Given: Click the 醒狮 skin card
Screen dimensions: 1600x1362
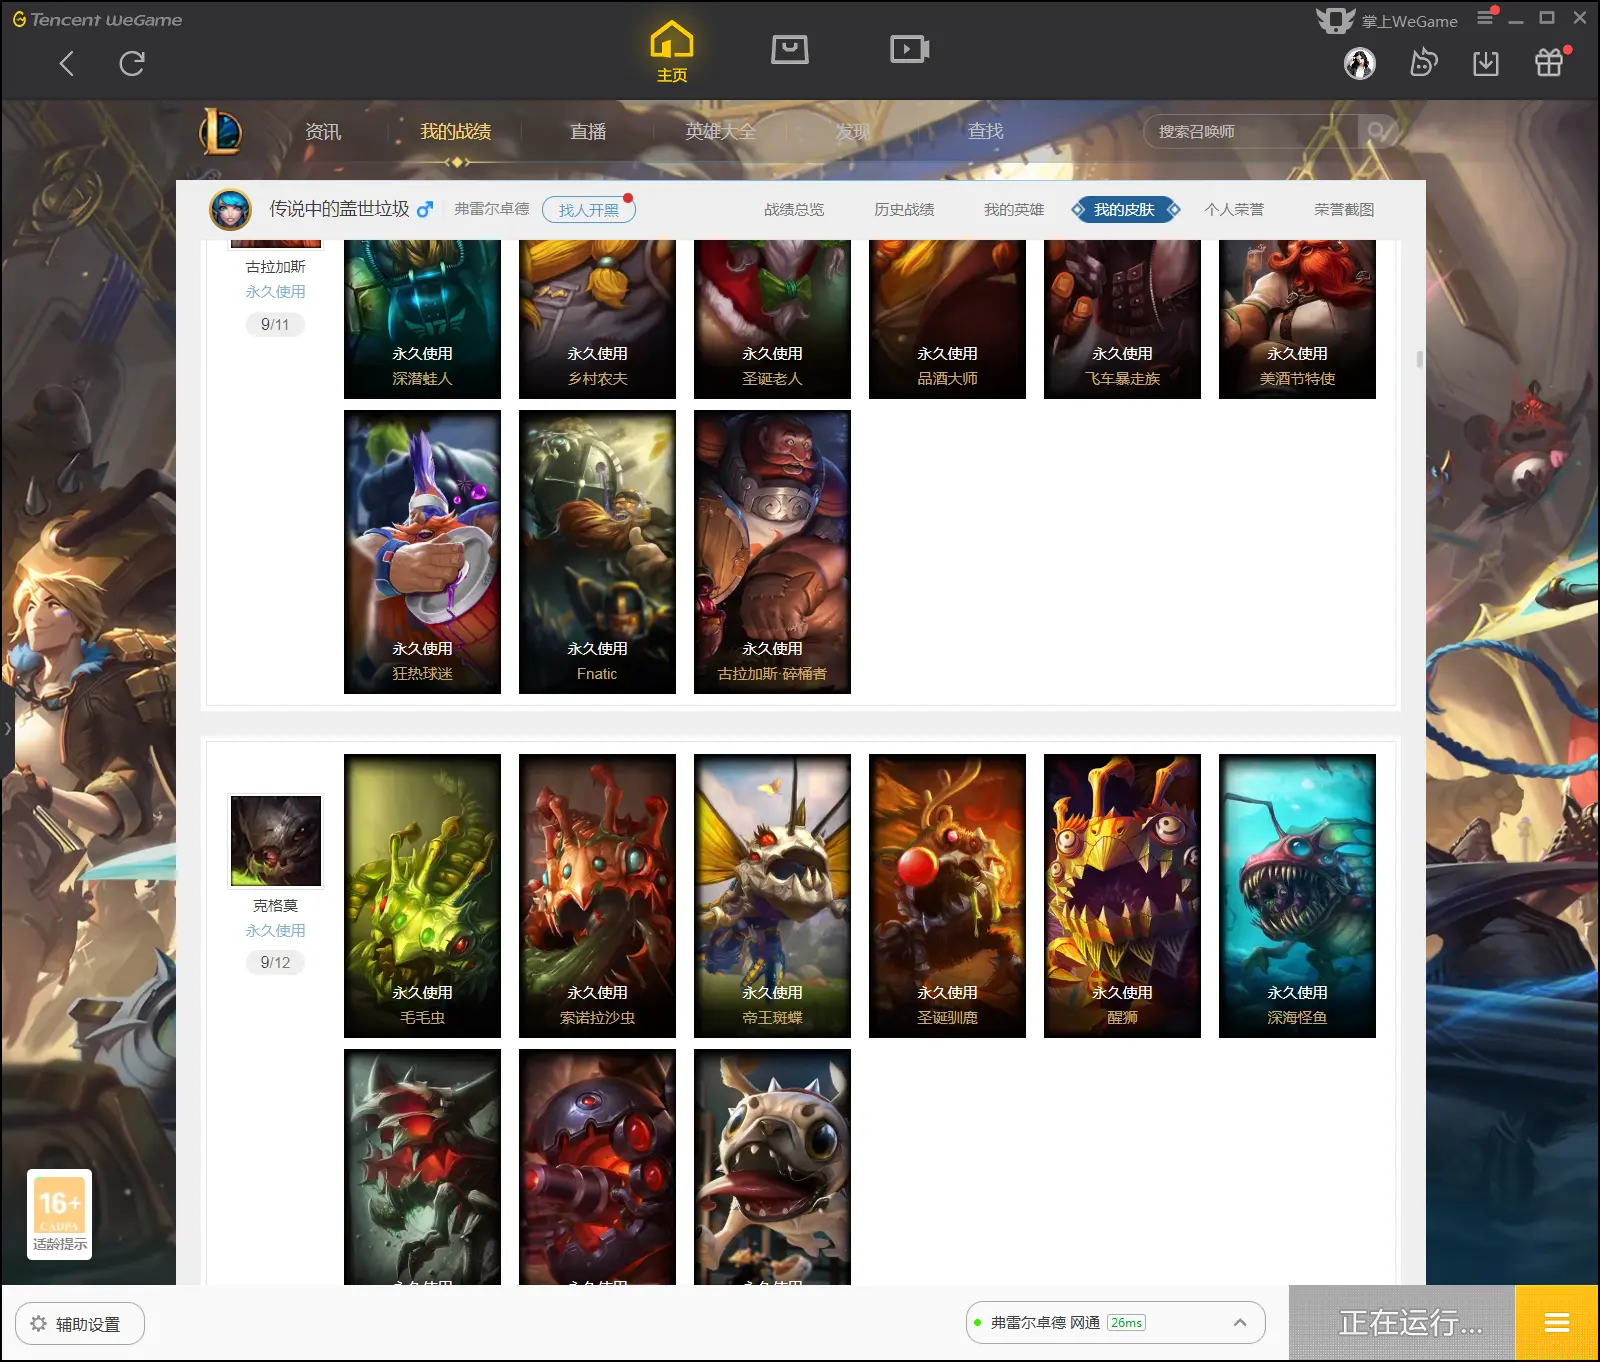Looking at the screenshot, I should (1122, 896).
